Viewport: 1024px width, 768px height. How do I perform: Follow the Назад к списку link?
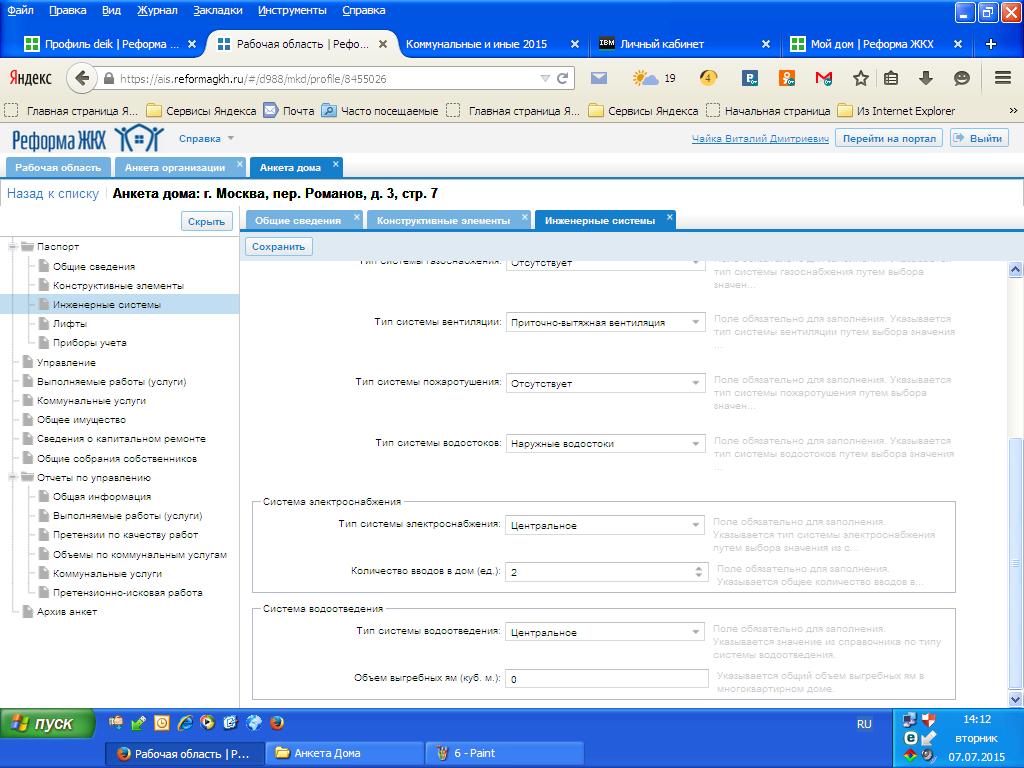tap(53, 194)
